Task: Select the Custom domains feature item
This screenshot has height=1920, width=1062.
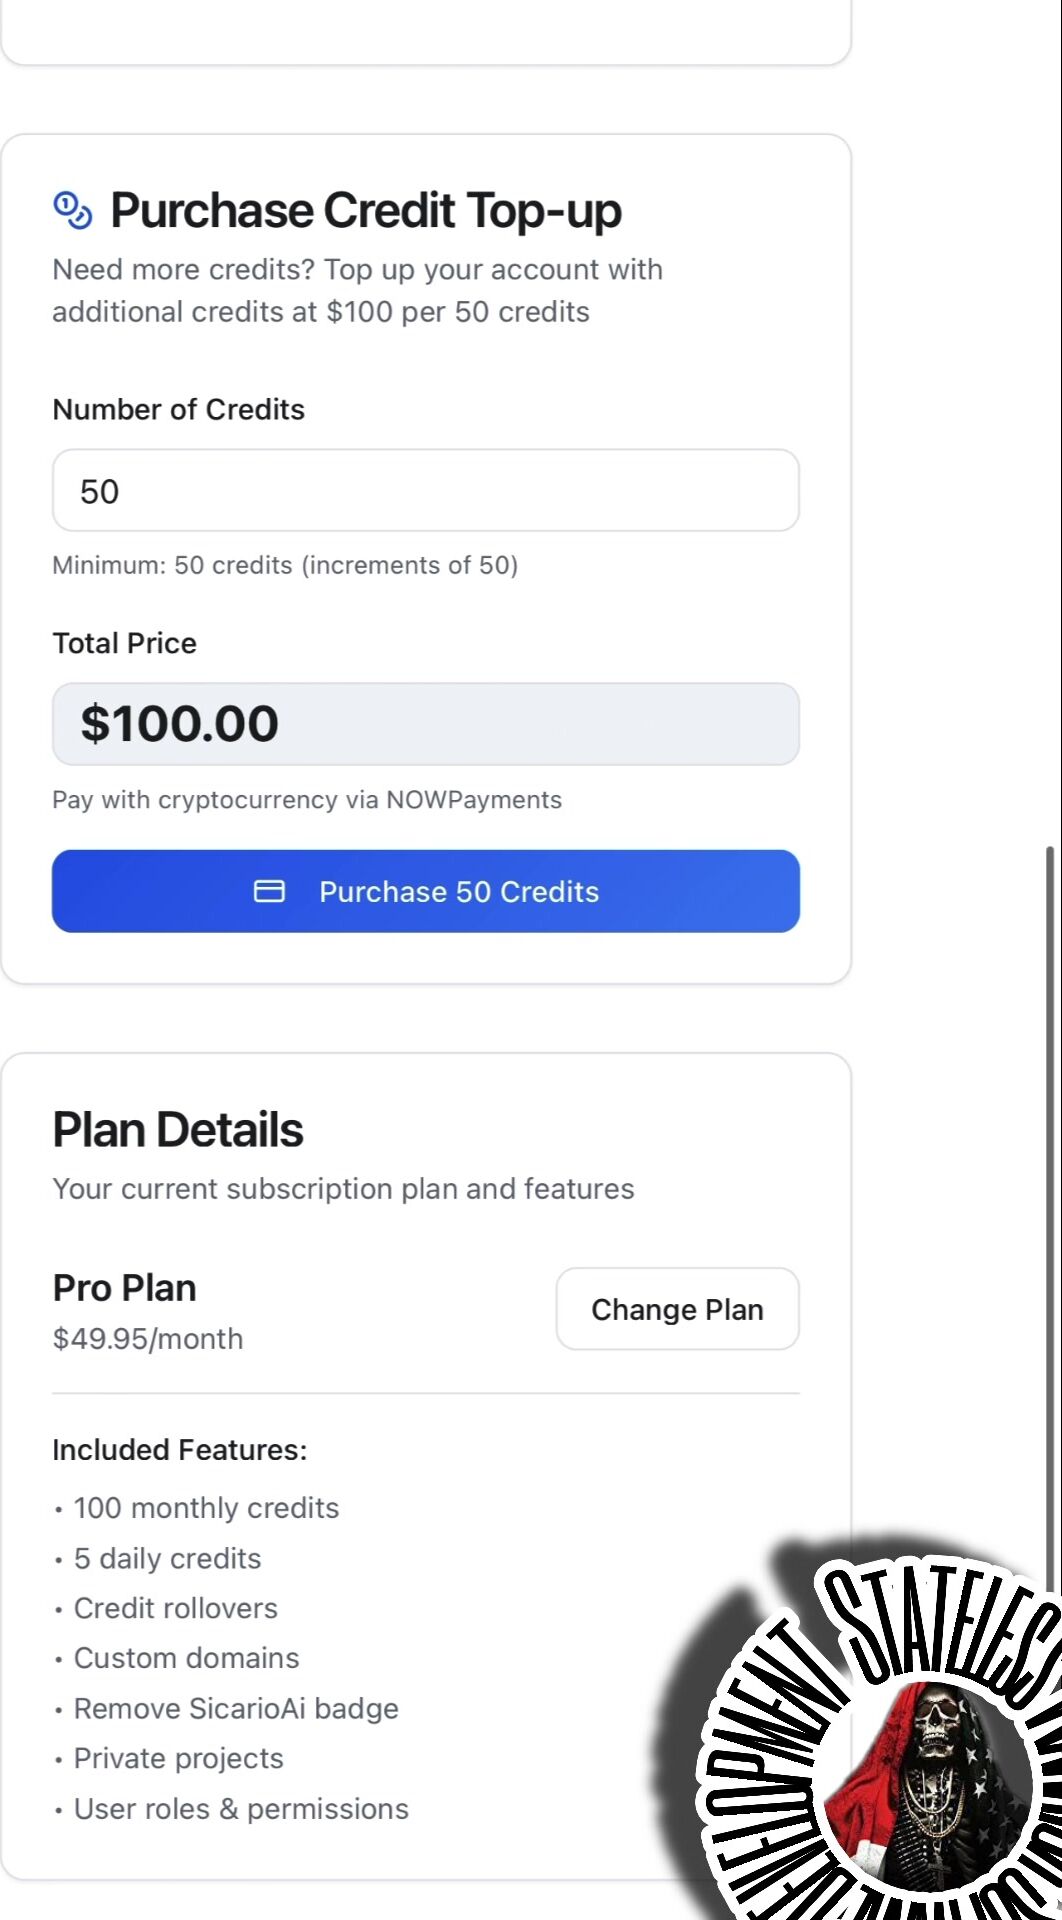Action: click(186, 1658)
